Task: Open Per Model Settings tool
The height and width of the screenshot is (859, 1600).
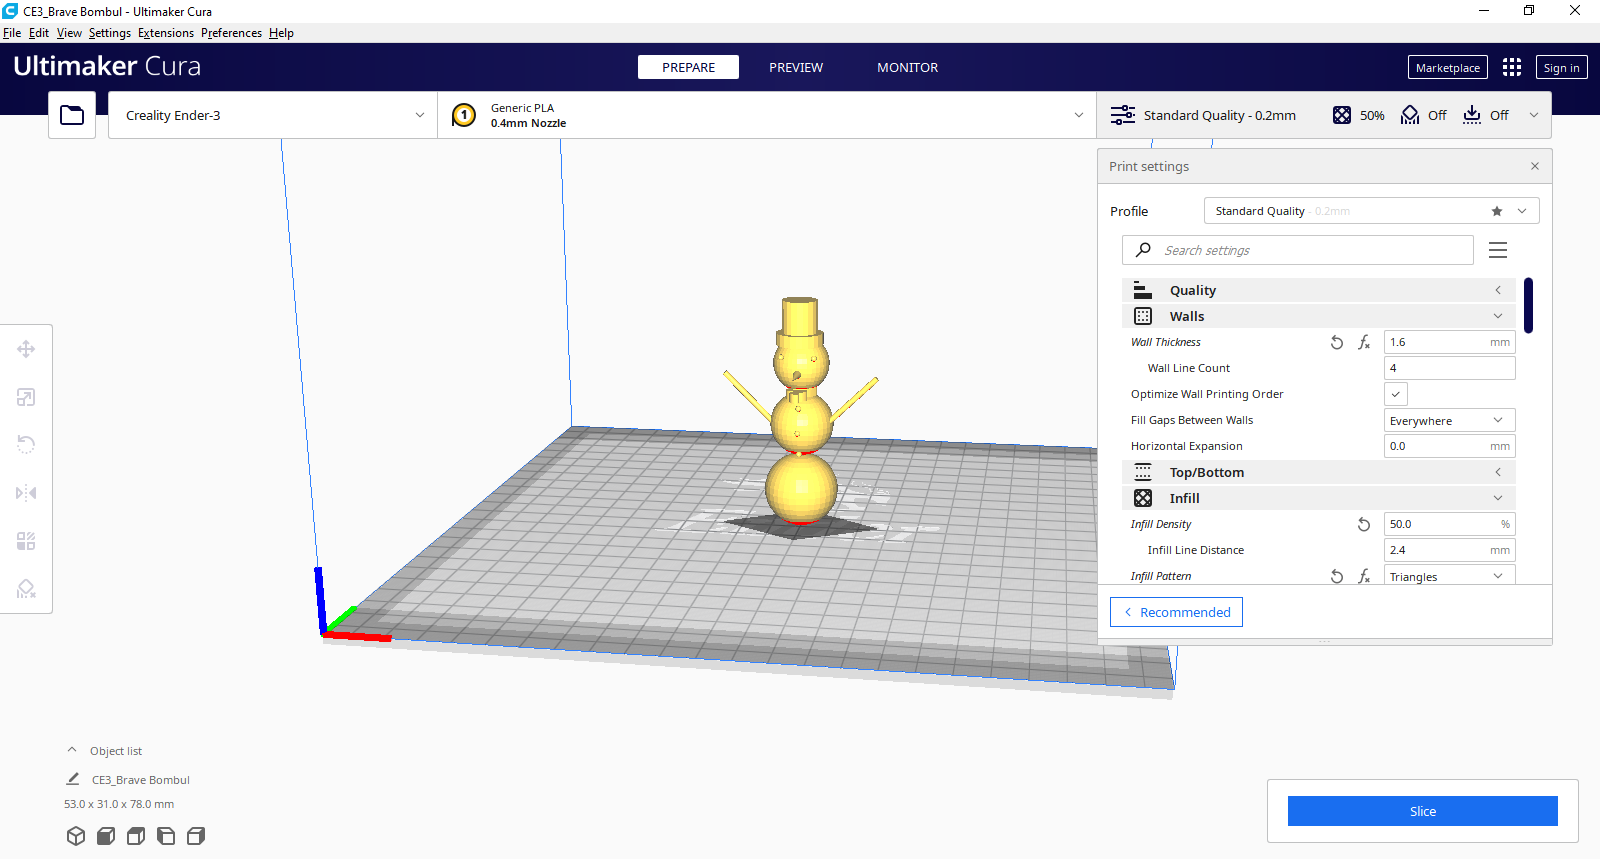Action: tap(26, 541)
